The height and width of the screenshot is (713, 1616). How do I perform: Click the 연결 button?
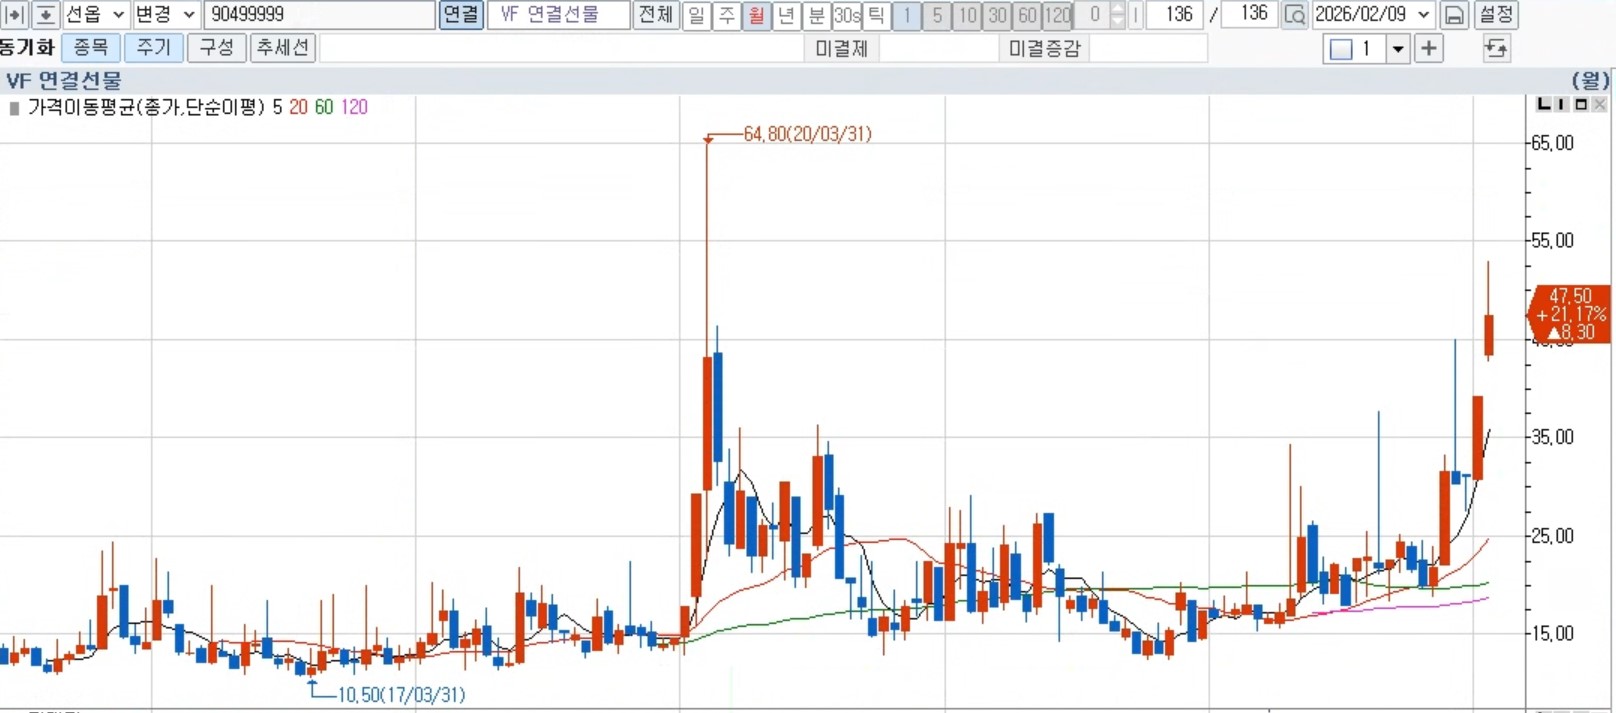(x=461, y=15)
